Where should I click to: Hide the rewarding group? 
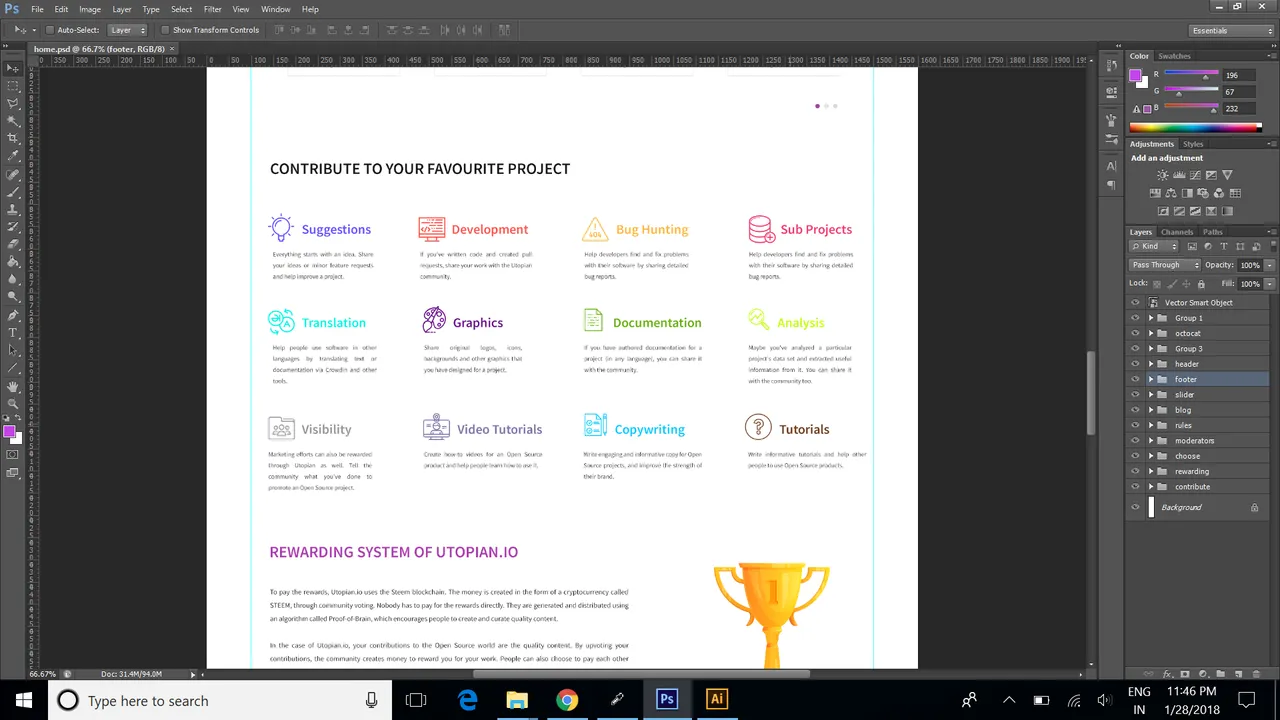[1135, 471]
